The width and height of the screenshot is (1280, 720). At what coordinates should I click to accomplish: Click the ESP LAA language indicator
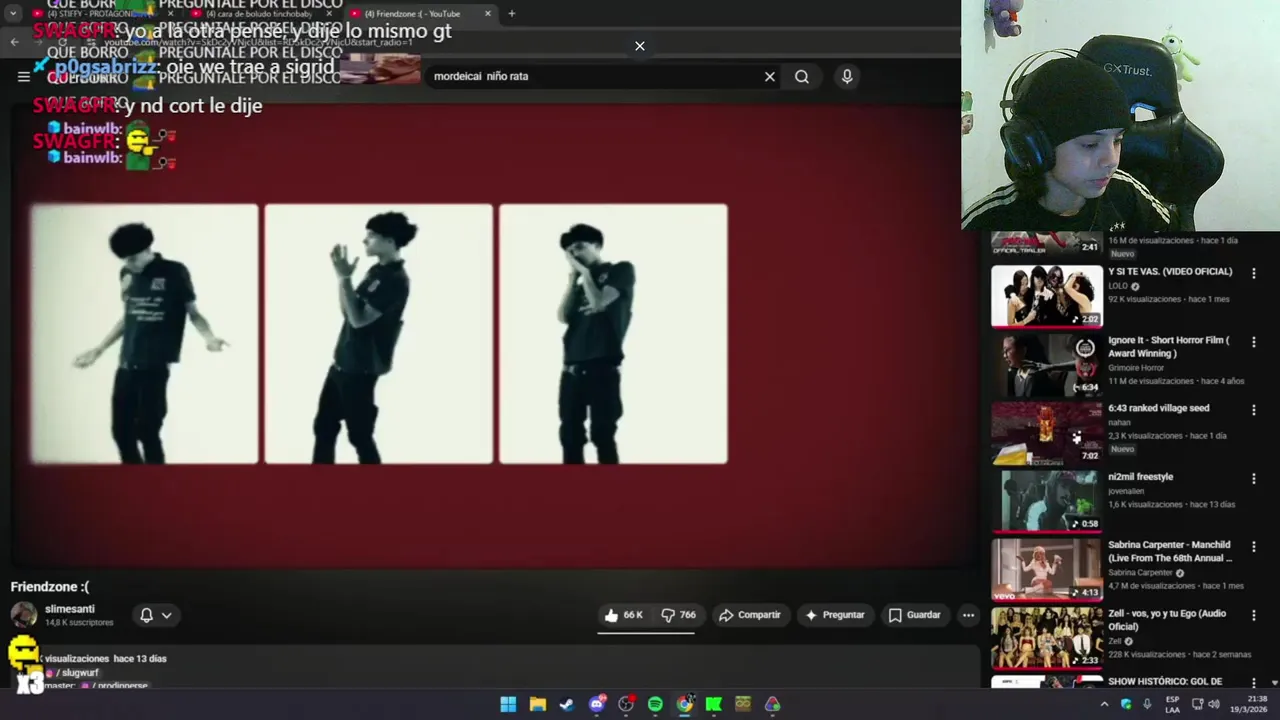[x=1172, y=704]
